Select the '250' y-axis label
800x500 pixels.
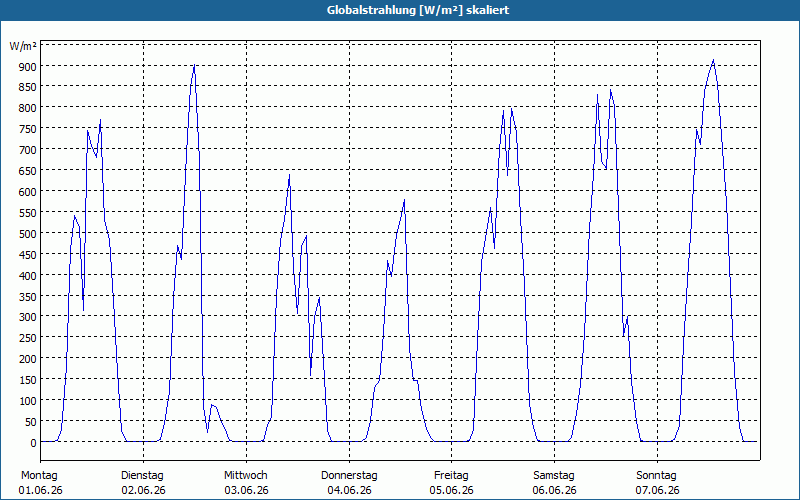(x=28, y=338)
